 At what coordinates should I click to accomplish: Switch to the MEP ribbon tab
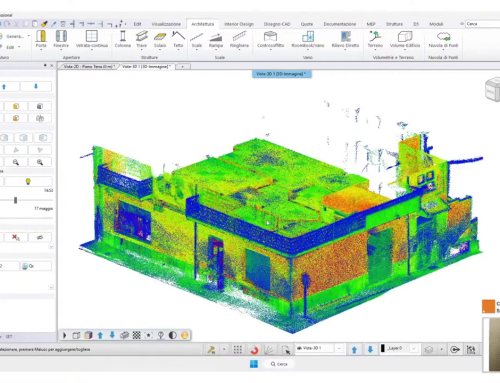371,24
